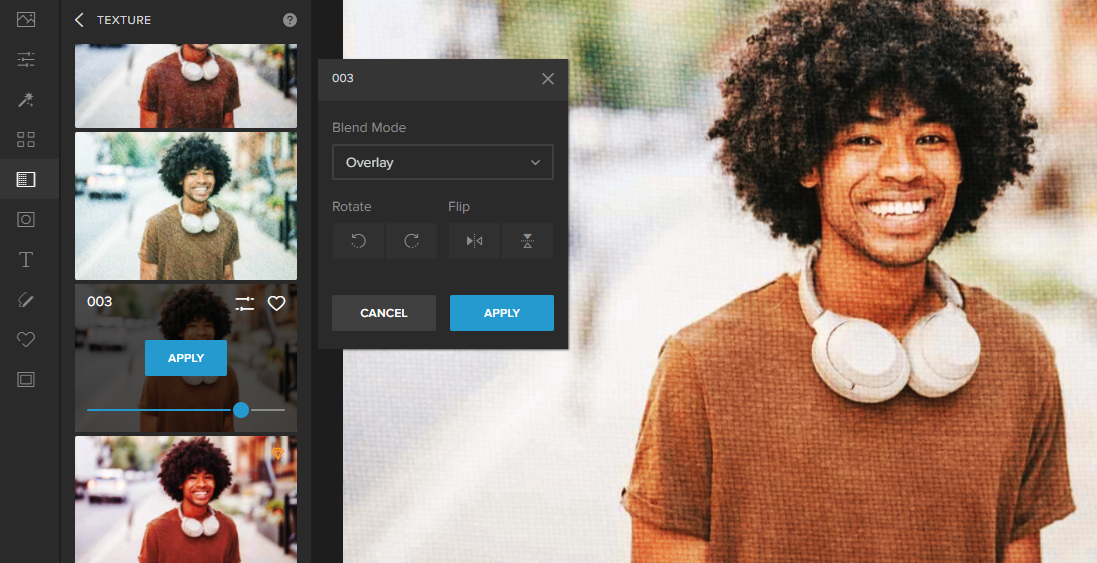Select the top red-shirt texture thumbnail
The width and height of the screenshot is (1097, 563).
186,85
